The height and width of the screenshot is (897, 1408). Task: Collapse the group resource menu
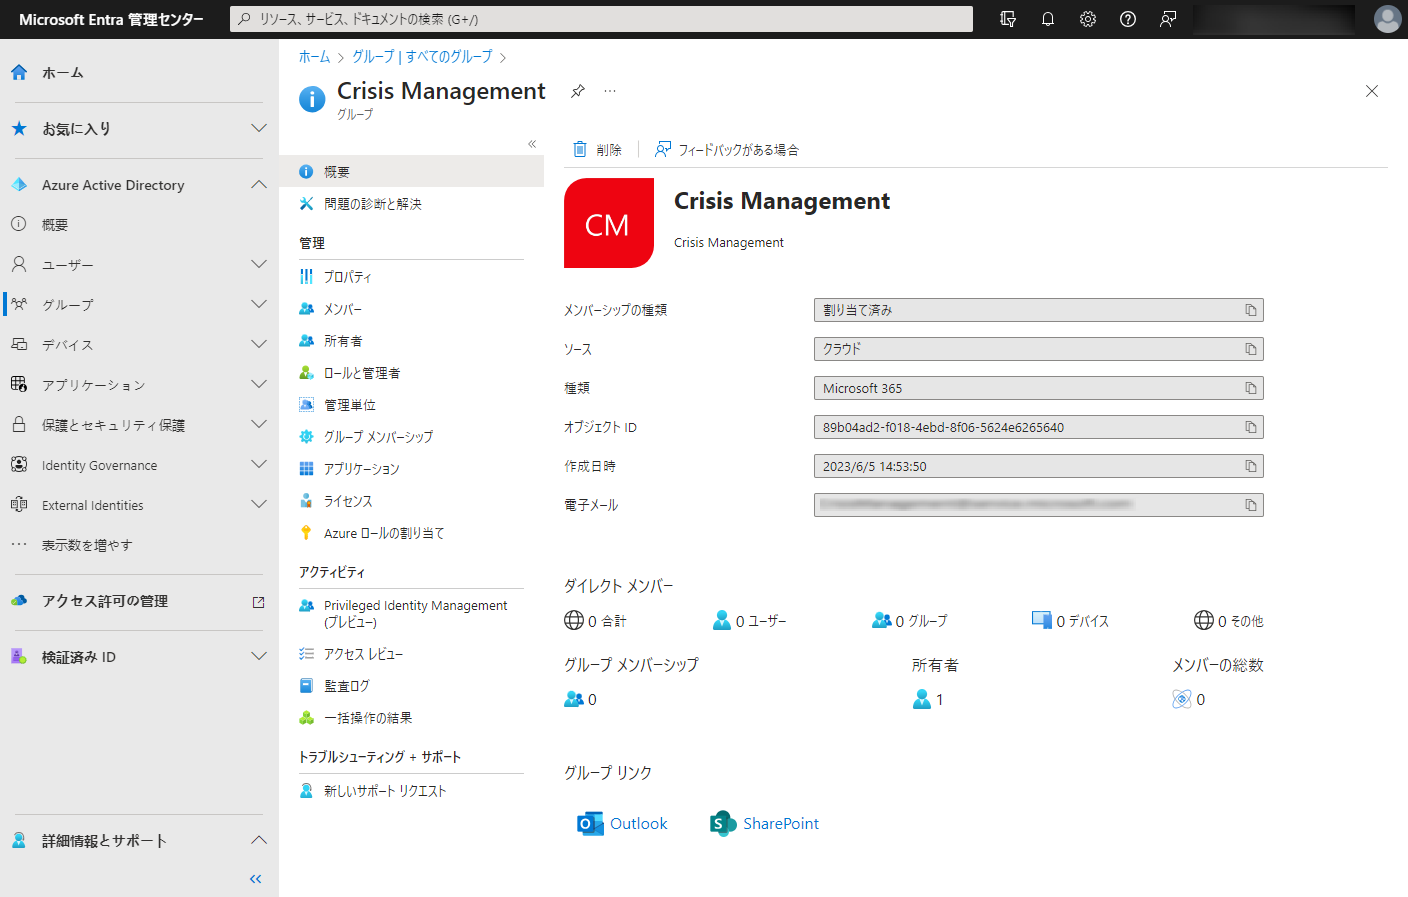click(532, 144)
